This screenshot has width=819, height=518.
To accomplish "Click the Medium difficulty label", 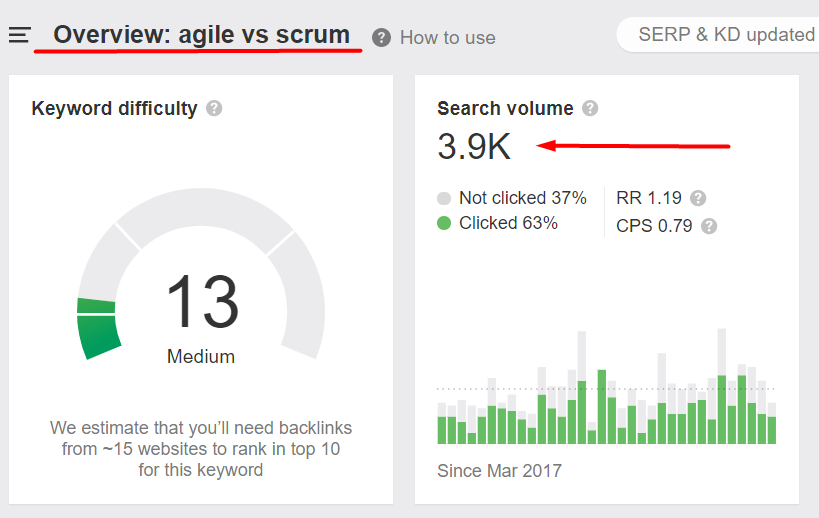I will point(201,356).
